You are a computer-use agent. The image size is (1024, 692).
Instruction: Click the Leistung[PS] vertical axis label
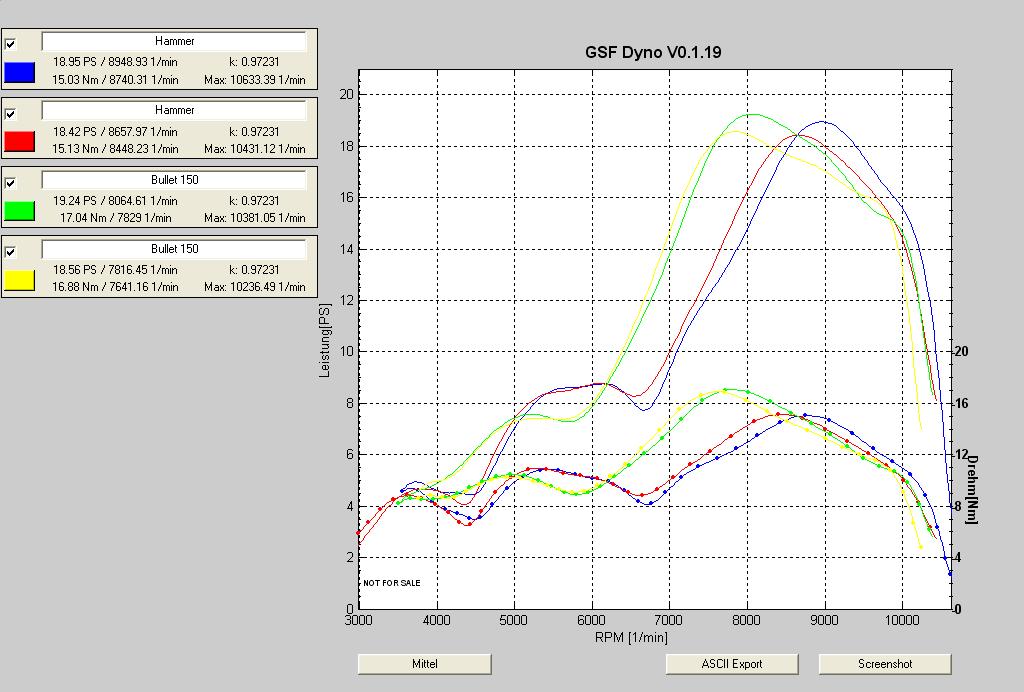pos(324,341)
